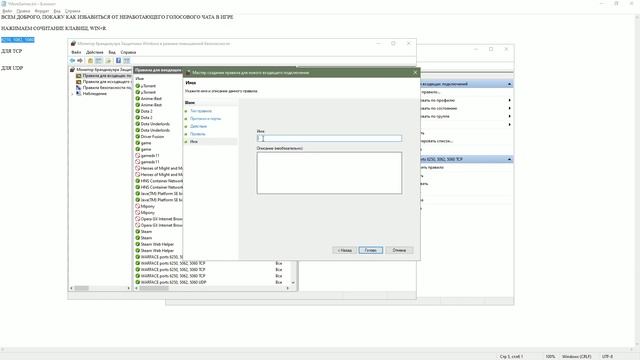Click the ДЛЯ UDP line in Notepad
Screen dimensions: 640x360
pos(12,68)
